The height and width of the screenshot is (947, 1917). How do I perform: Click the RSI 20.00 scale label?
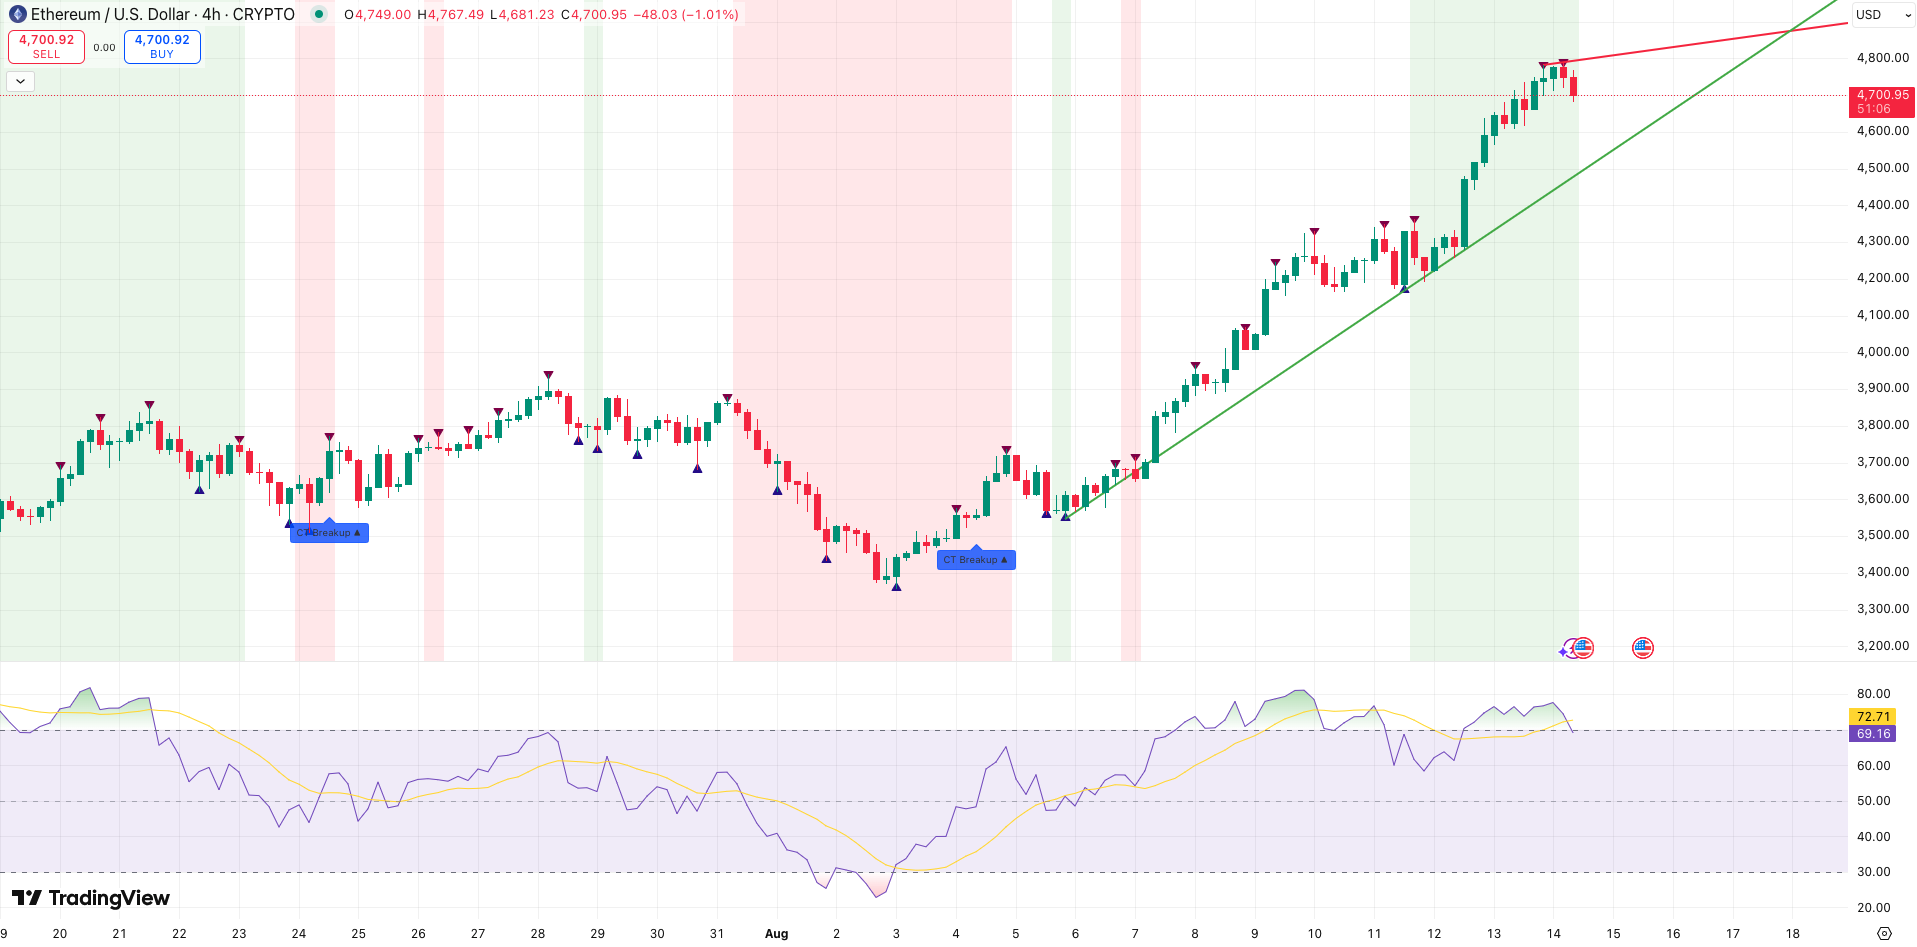(1873, 908)
